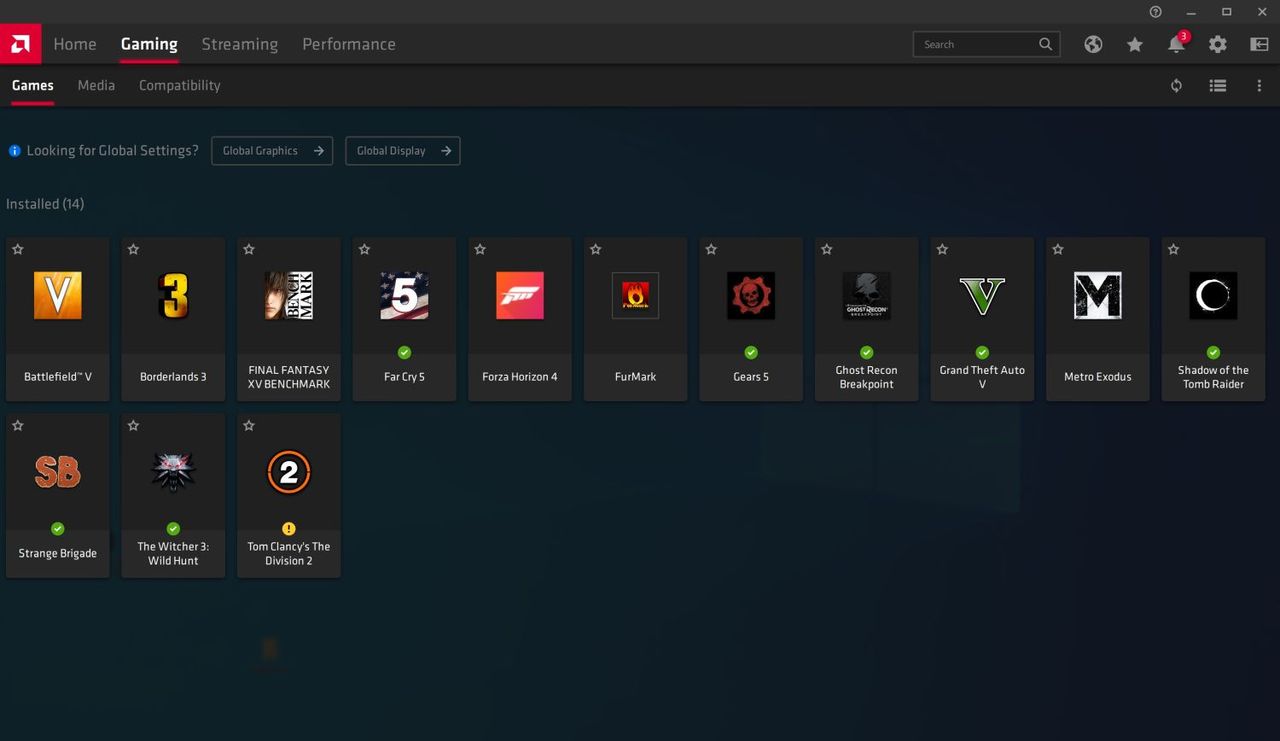Toggle the Strange Brigade favorite star
1280x741 pixels.
[x=18, y=425]
